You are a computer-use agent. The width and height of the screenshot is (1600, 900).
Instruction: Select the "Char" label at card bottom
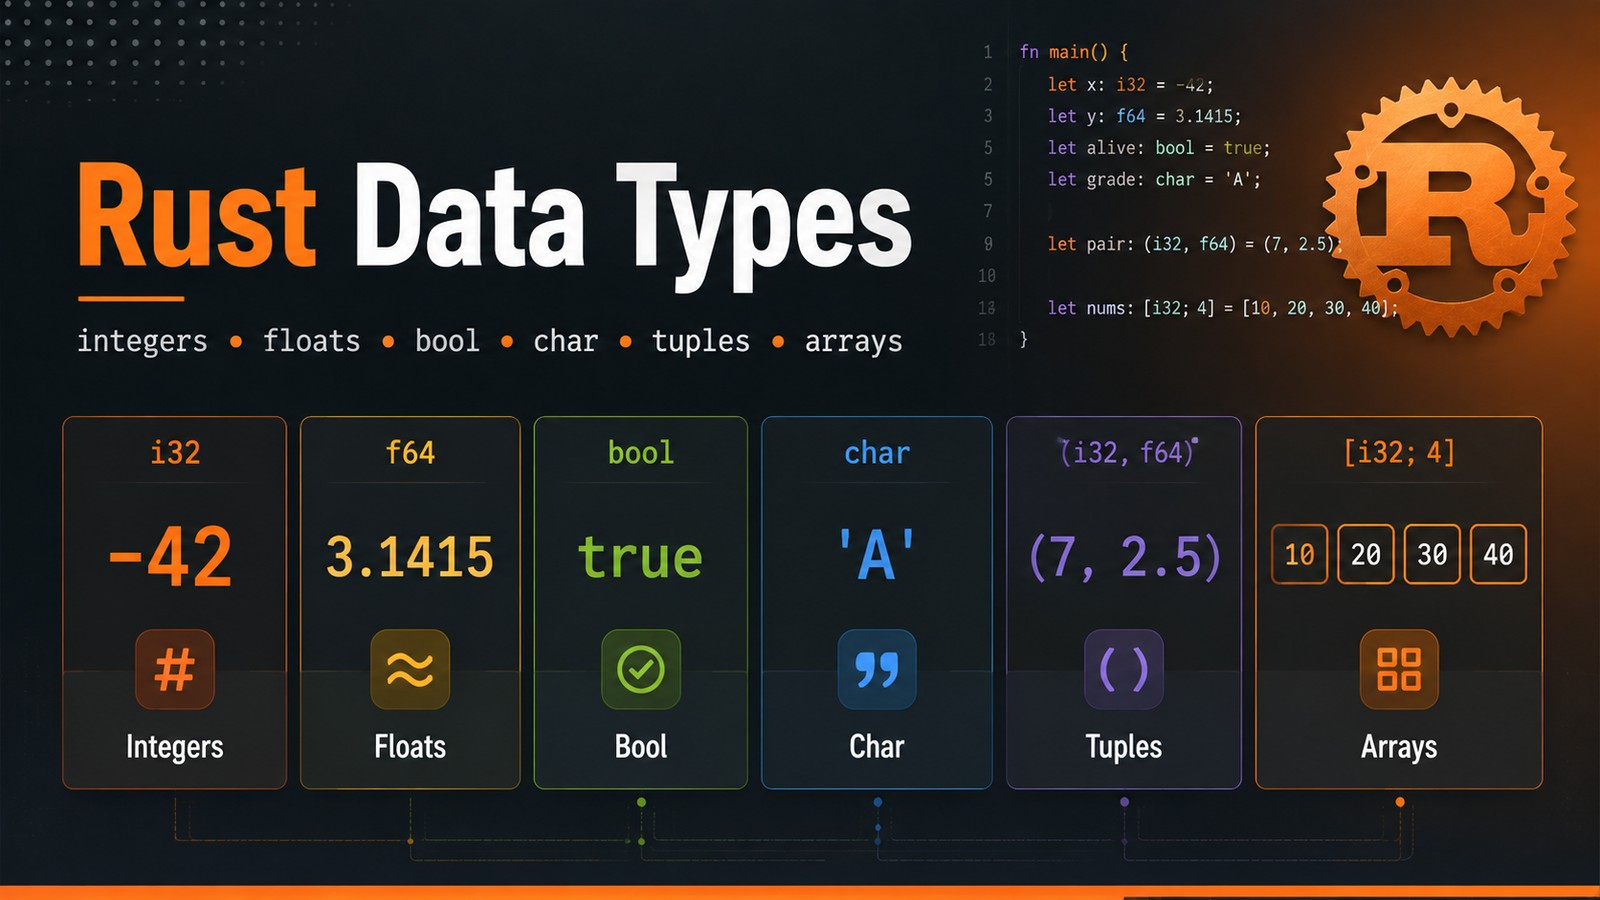877,747
